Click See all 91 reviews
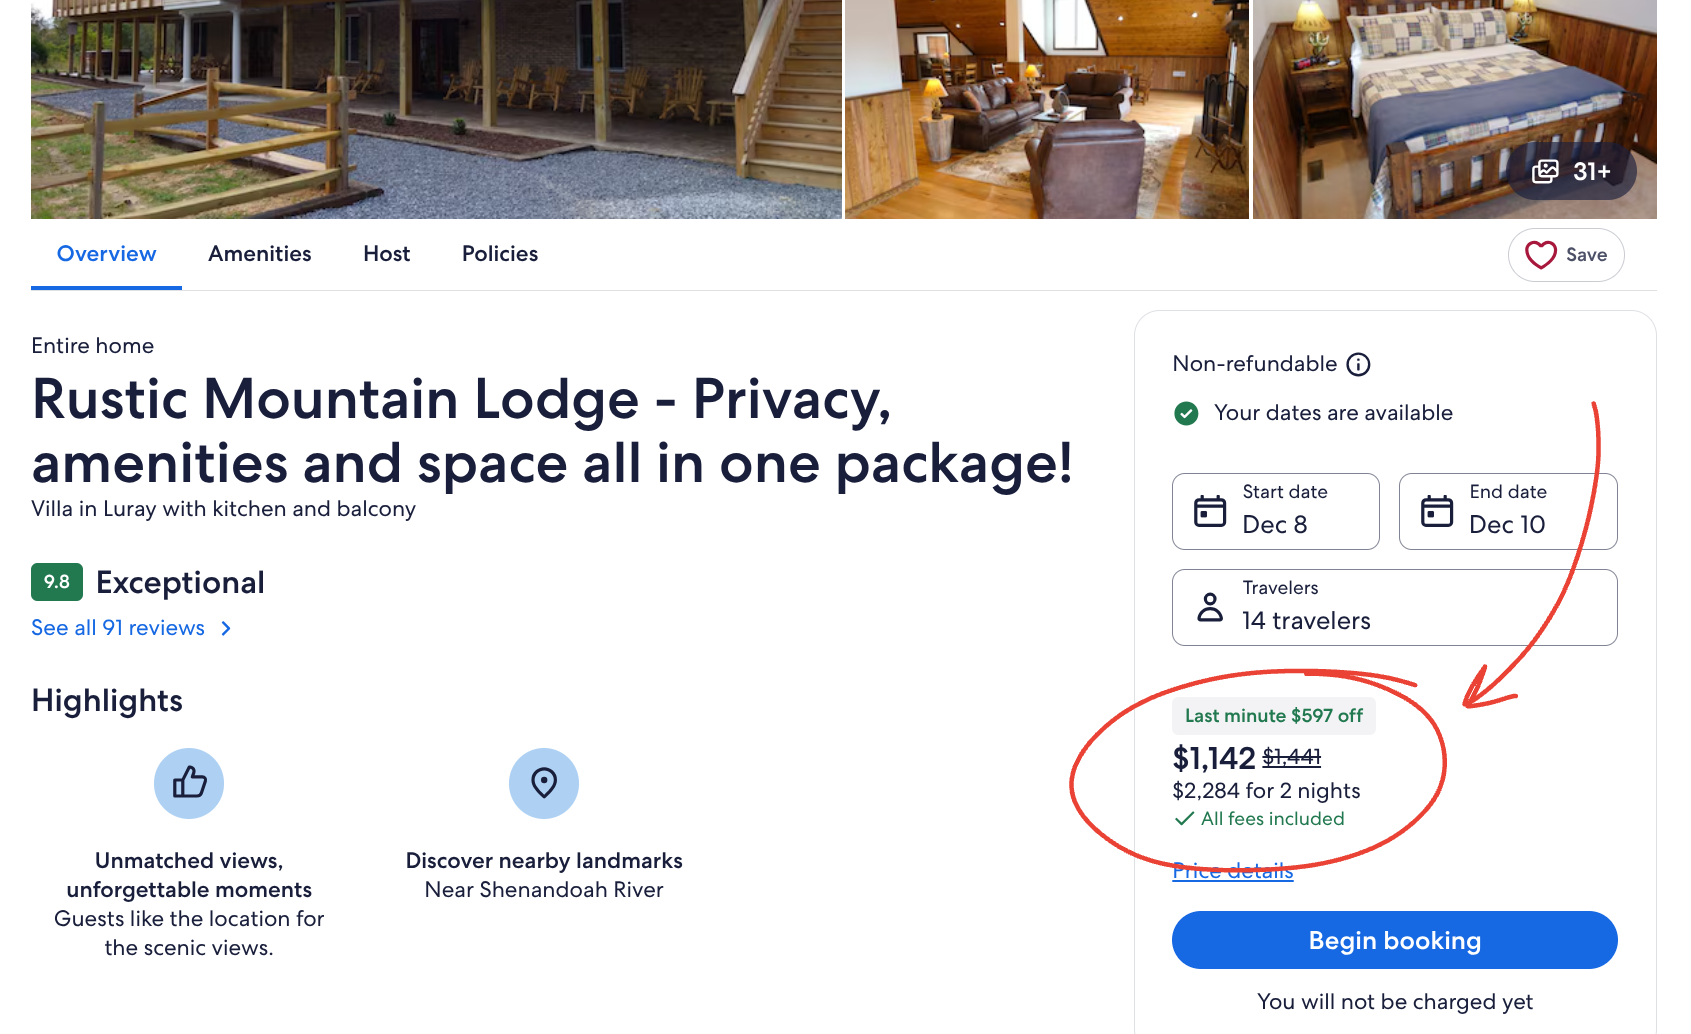1691x1034 pixels. coord(117,628)
